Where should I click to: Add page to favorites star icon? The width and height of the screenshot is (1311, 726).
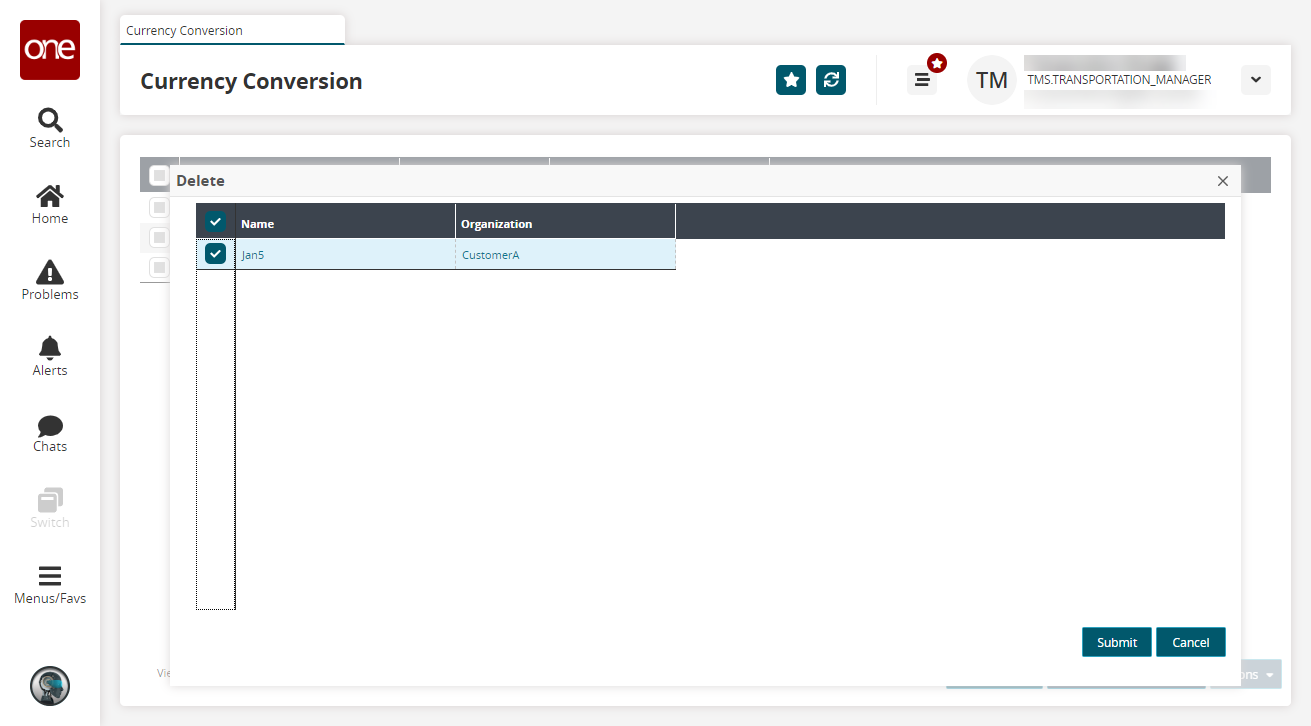pos(791,80)
